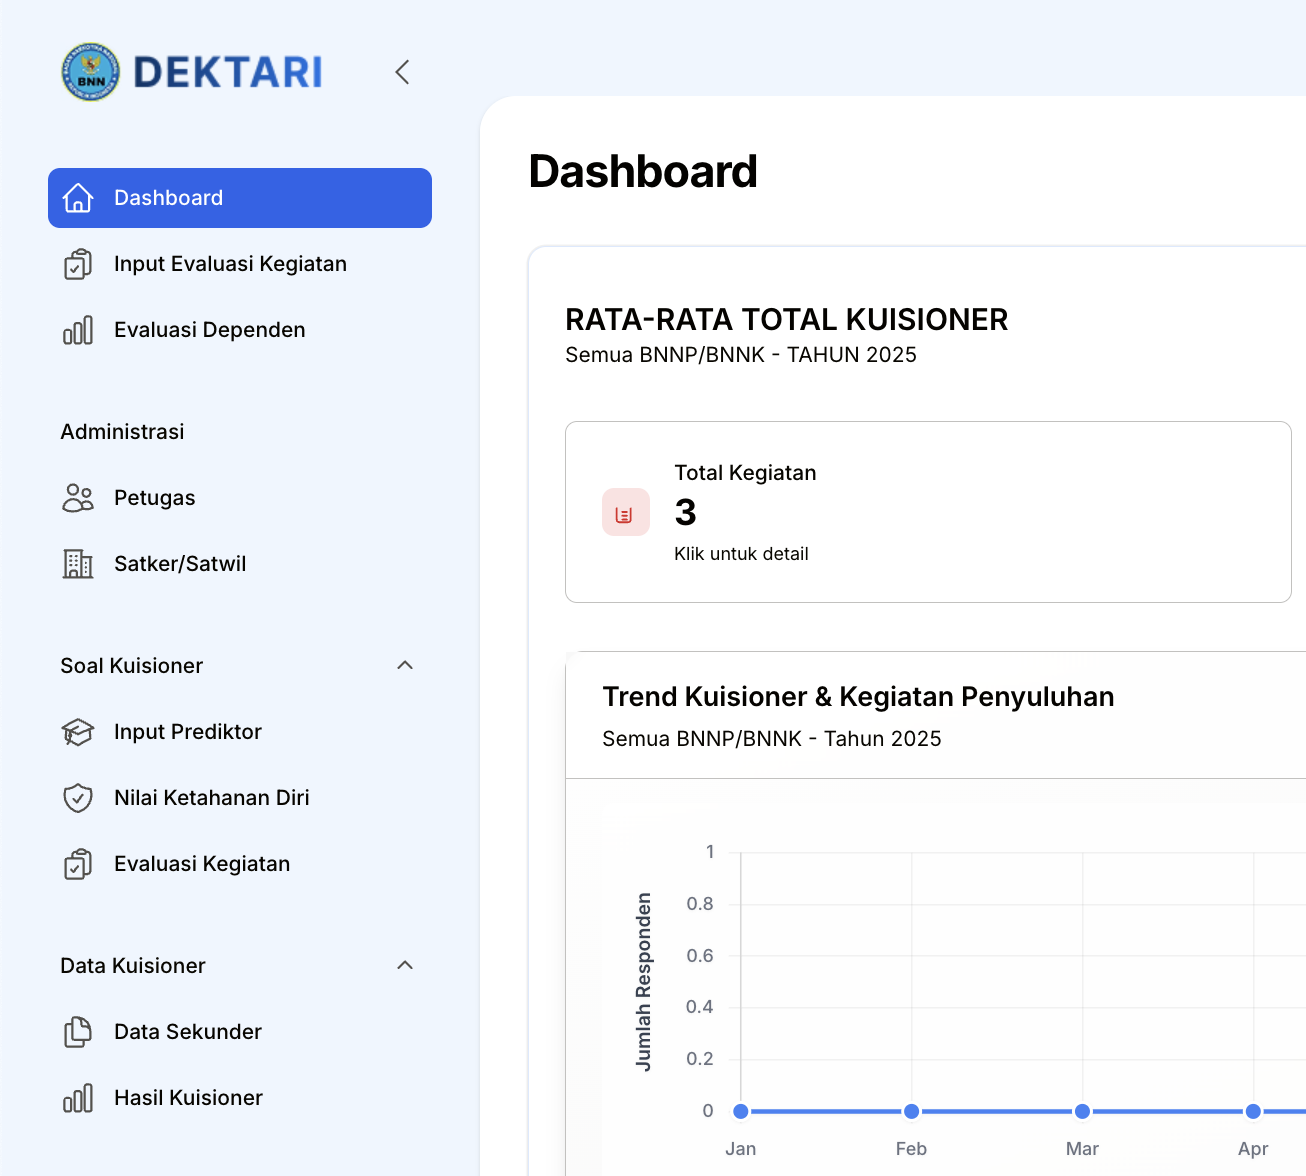This screenshot has height=1176, width=1306.
Task: Click the Petugas people icon
Action: pyautogui.click(x=78, y=497)
